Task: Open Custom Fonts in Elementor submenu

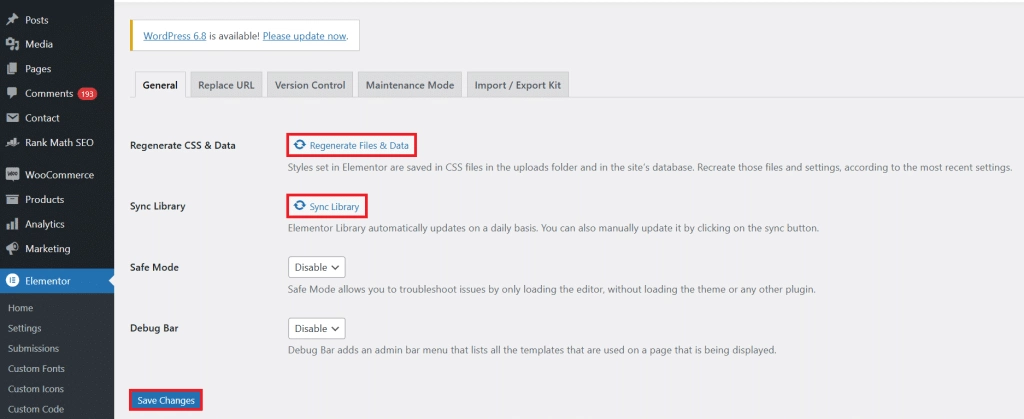Action: click(36, 369)
